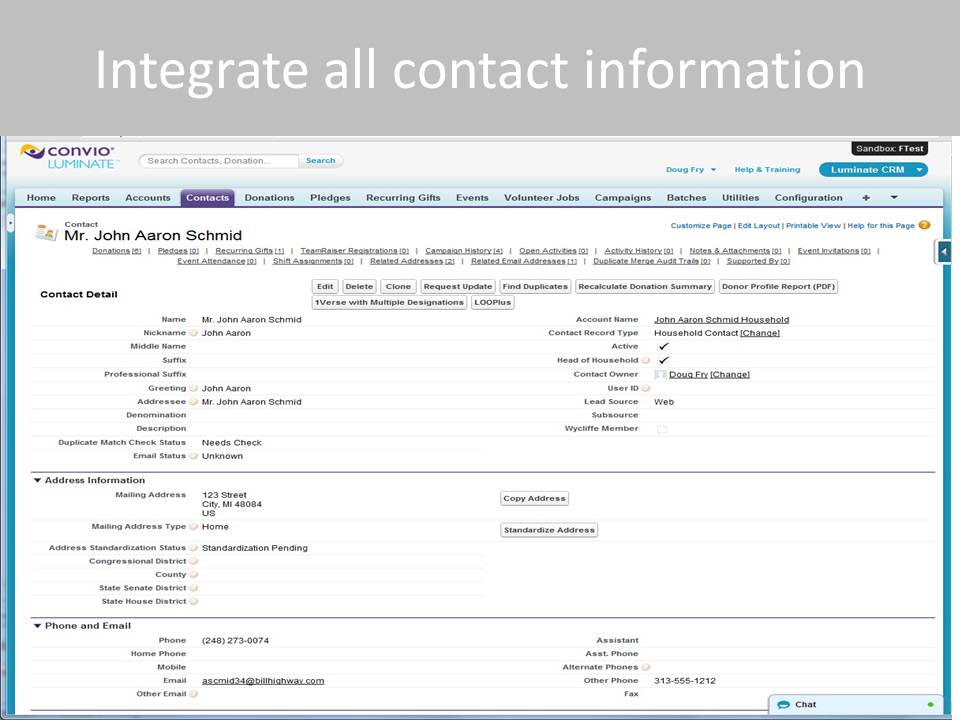The height and width of the screenshot is (720, 960).
Task: Collapse the Phone and Email section
Action: pyautogui.click(x=38, y=626)
